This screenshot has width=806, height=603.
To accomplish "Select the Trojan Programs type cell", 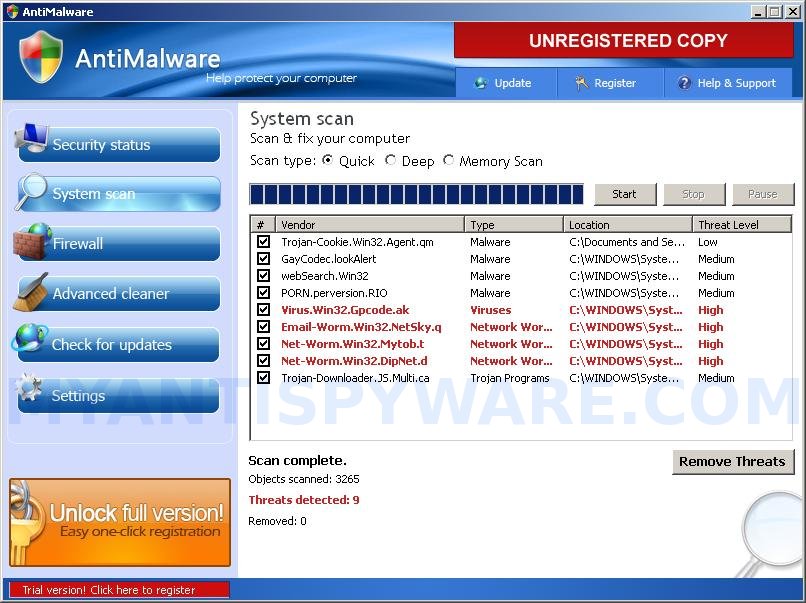I will click(x=510, y=378).
